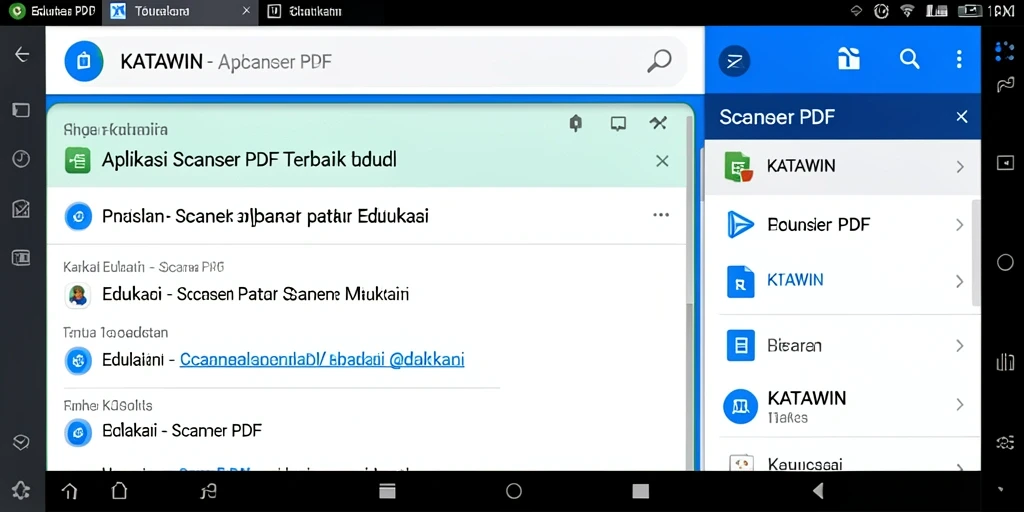Open the package icon in the blue header
This screenshot has height=512, width=1024.
point(848,59)
